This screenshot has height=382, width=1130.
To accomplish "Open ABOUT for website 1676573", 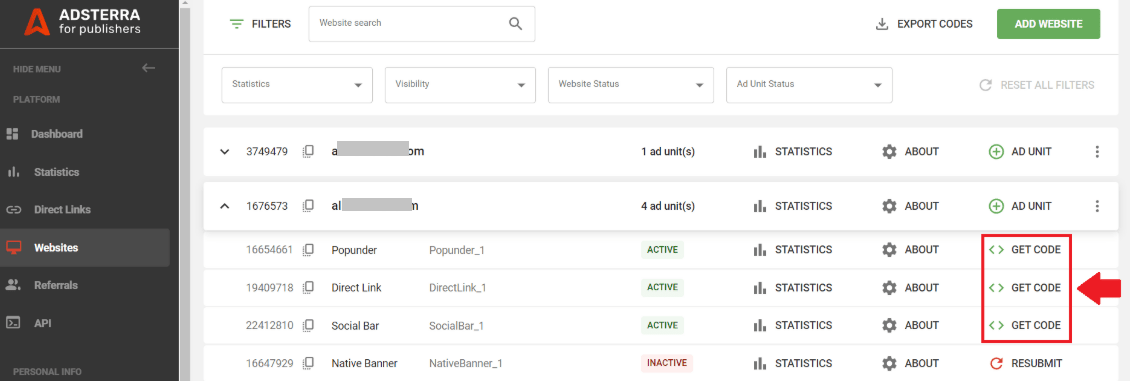I will [x=911, y=206].
